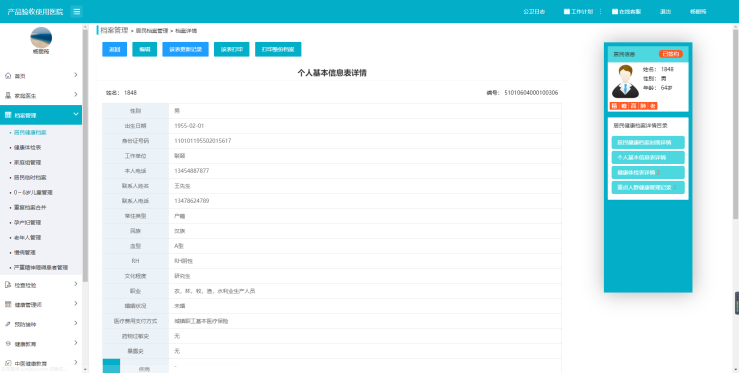Viewport: 740px width, 374px height.
Task: Open 慢病管理 submenu item
Action: tap(25, 253)
